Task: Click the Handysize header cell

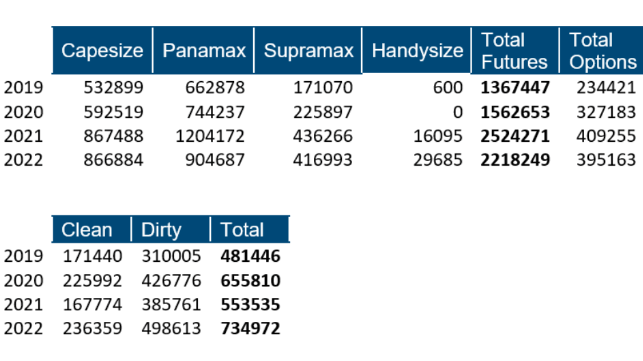Action: (x=417, y=50)
